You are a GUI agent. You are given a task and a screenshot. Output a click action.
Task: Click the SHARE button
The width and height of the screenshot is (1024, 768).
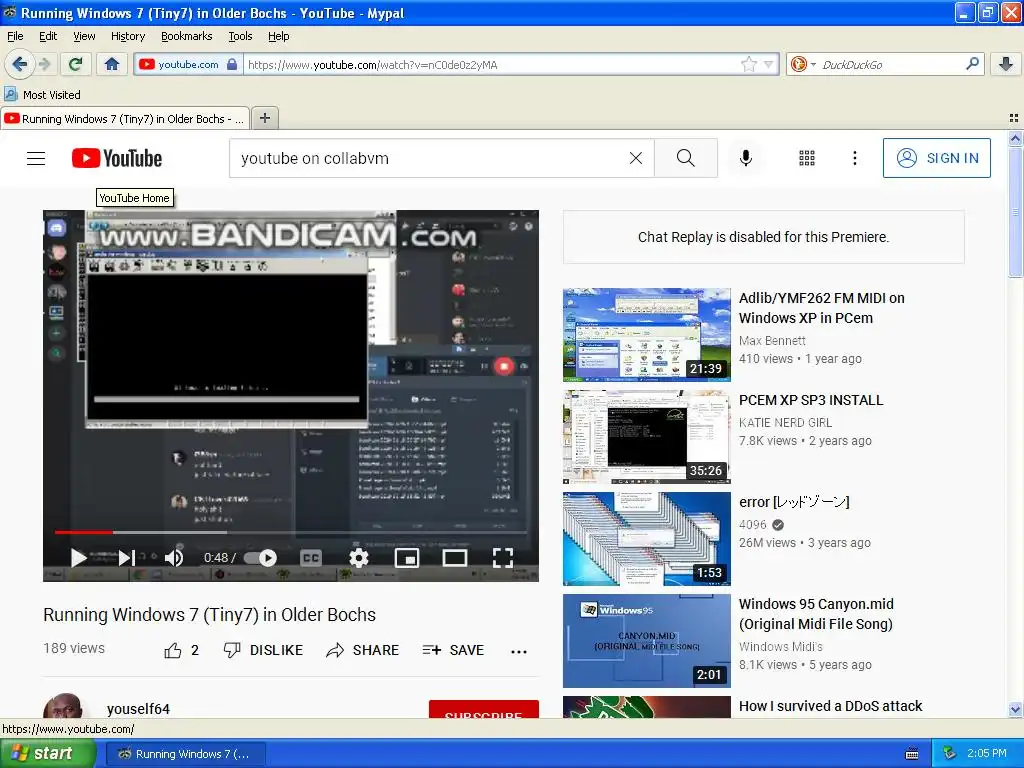point(362,650)
